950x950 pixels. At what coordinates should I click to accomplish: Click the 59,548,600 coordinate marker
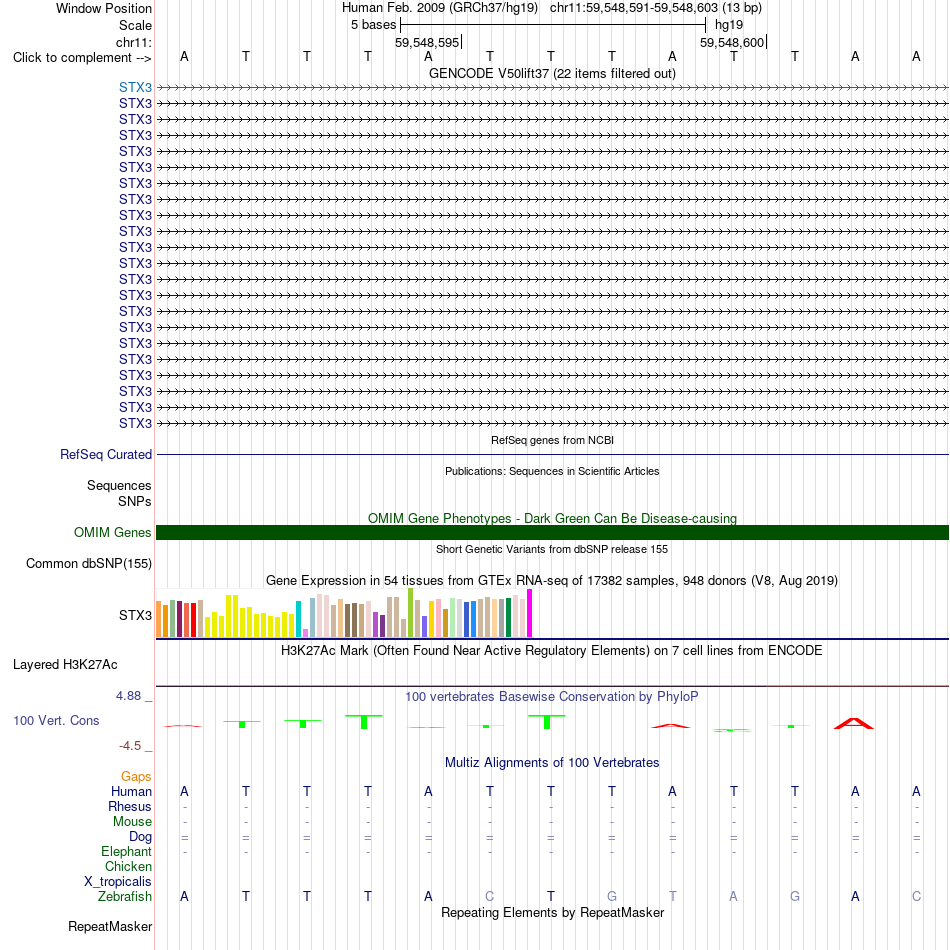(732, 42)
